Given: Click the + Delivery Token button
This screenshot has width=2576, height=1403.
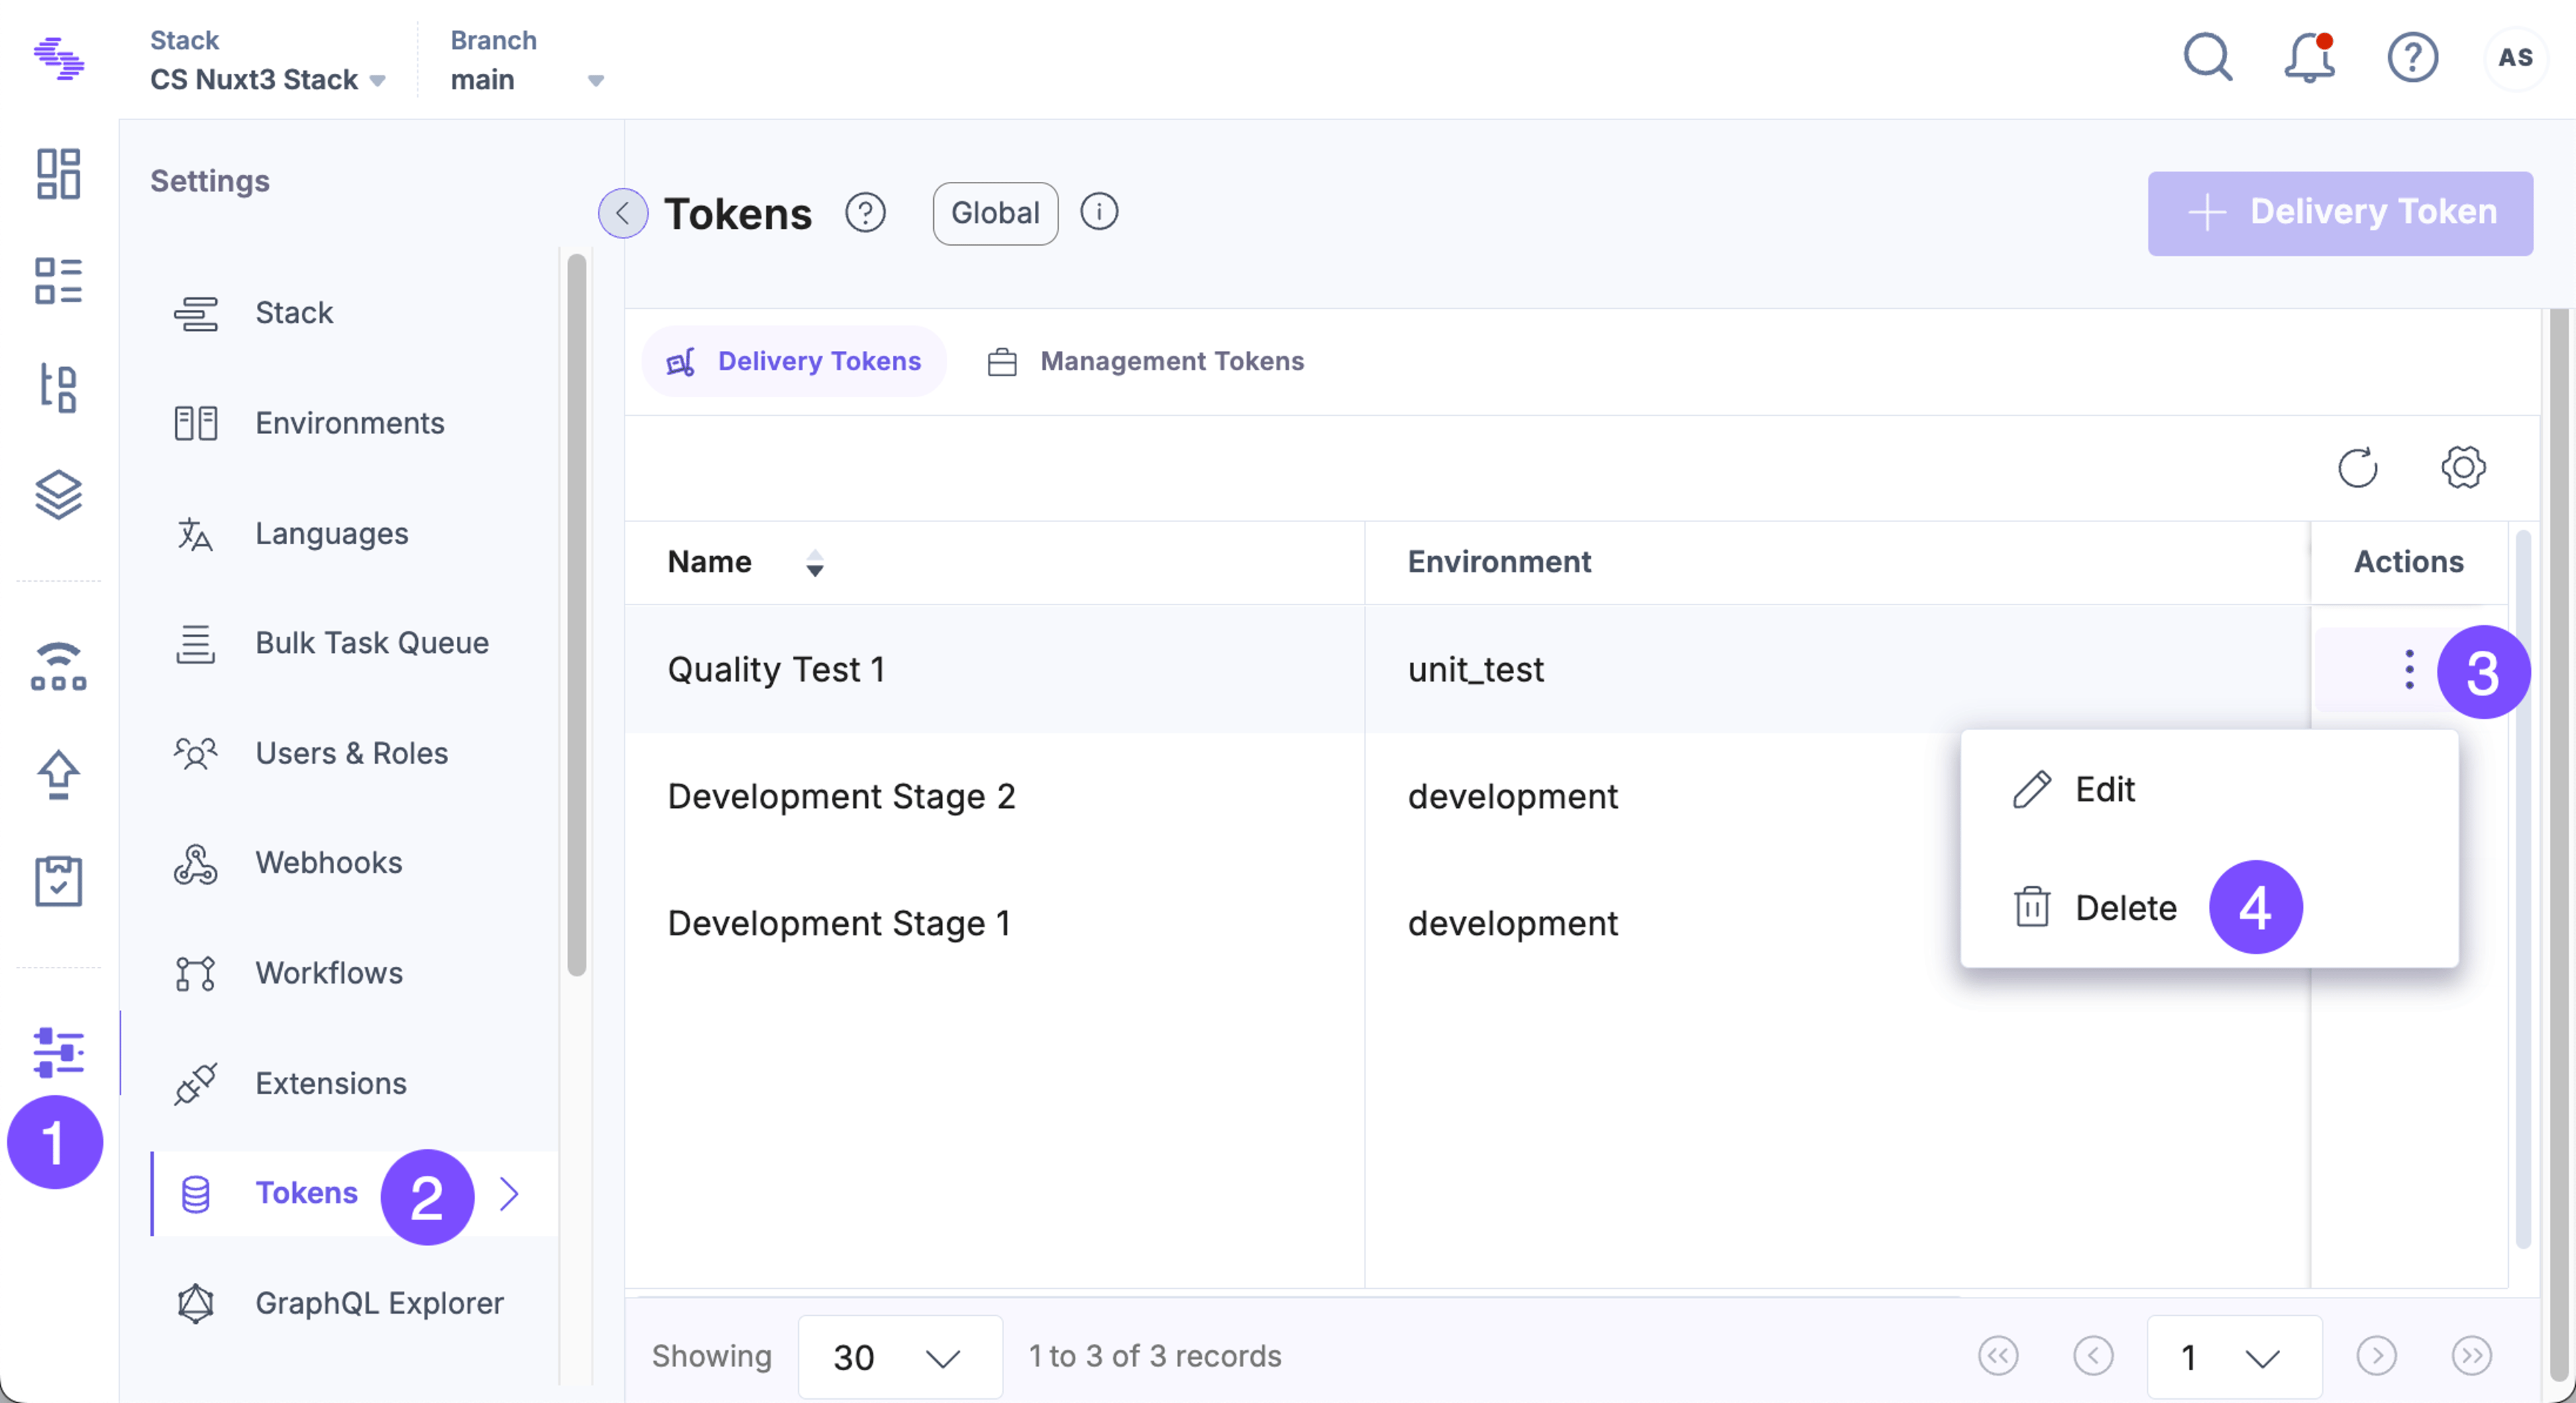Looking at the screenshot, I should (x=2340, y=213).
